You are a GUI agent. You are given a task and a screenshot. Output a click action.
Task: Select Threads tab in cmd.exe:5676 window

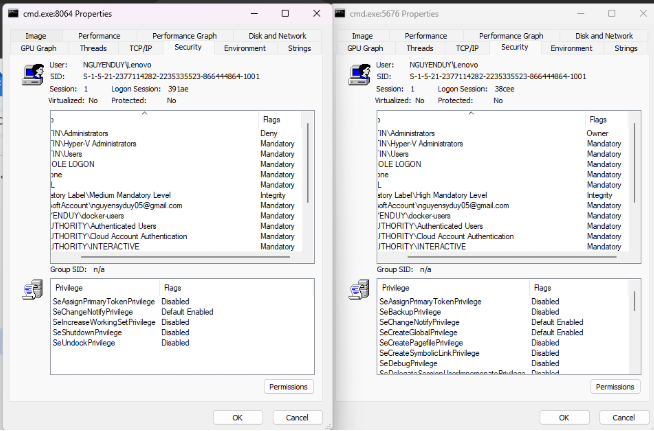420,48
